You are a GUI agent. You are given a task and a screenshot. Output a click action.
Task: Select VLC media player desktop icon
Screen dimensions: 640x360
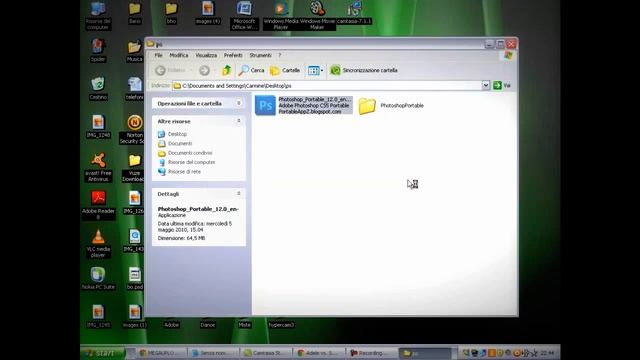point(98,243)
